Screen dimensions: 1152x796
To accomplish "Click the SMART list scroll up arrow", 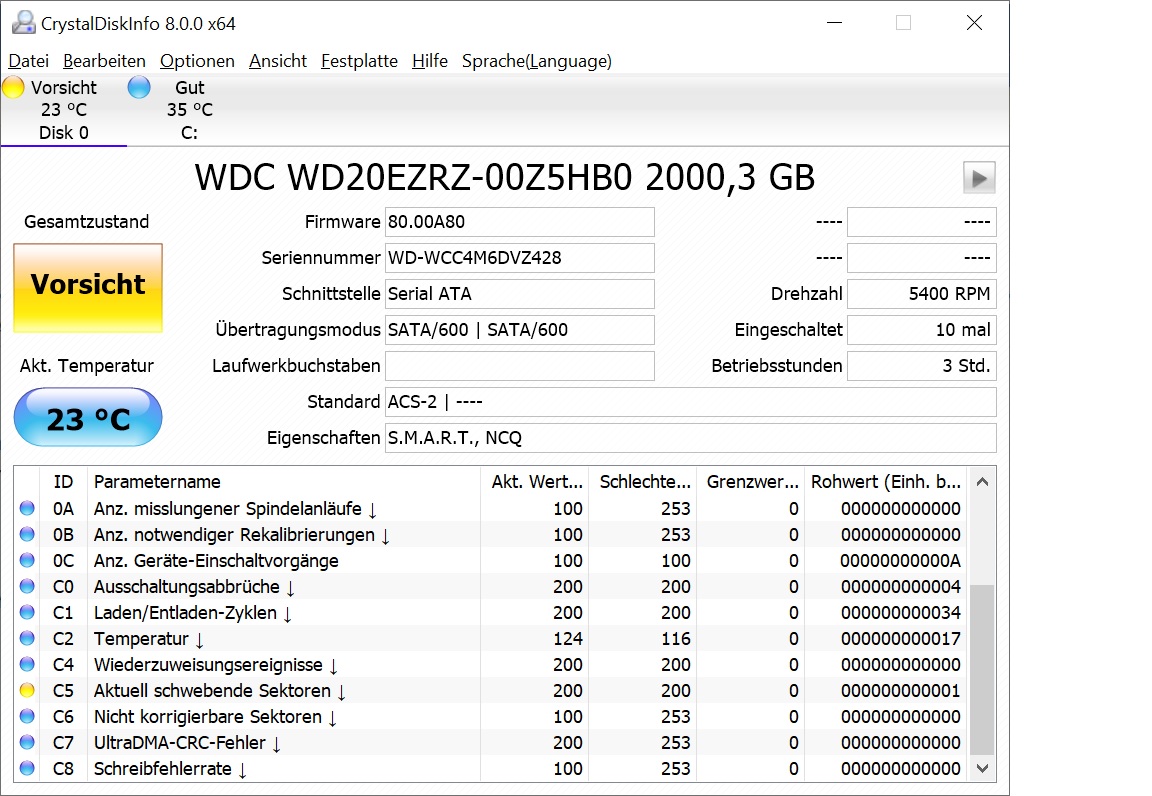I will pos(982,482).
